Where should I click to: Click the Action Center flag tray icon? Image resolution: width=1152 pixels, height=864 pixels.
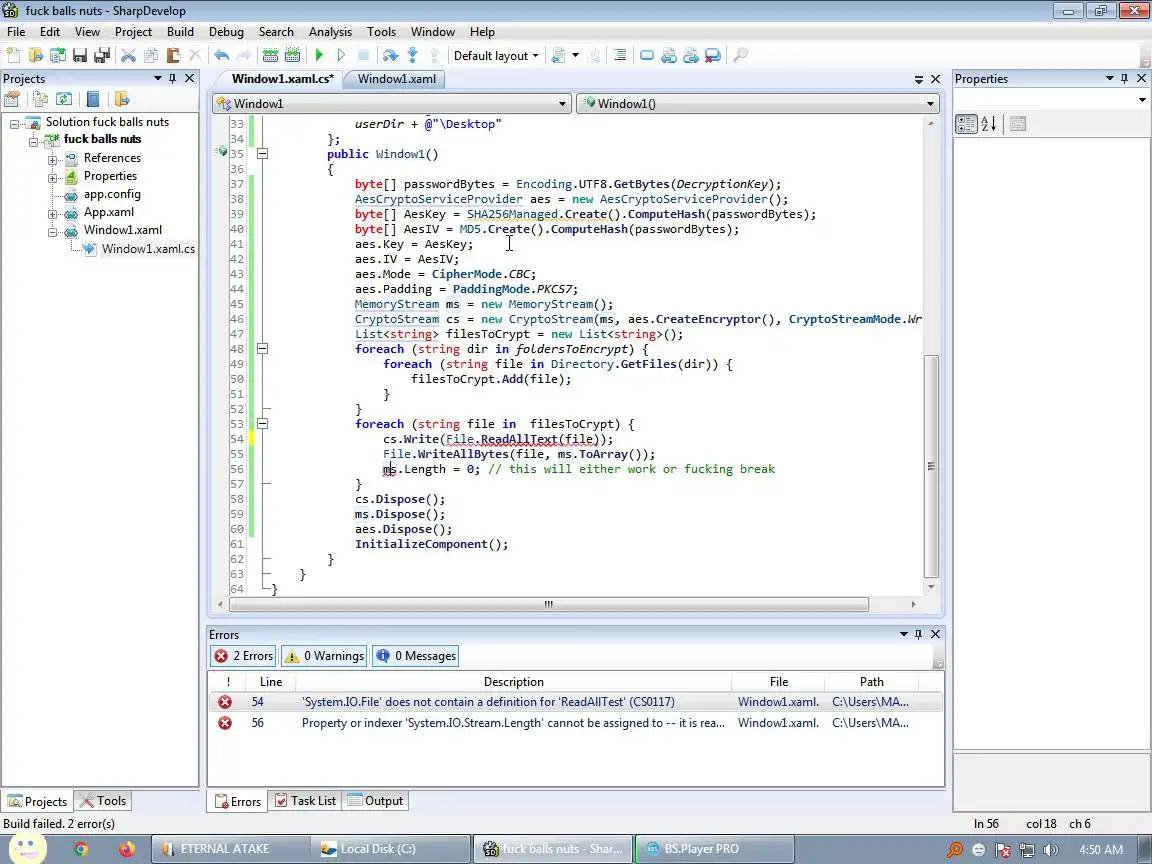(1003, 850)
